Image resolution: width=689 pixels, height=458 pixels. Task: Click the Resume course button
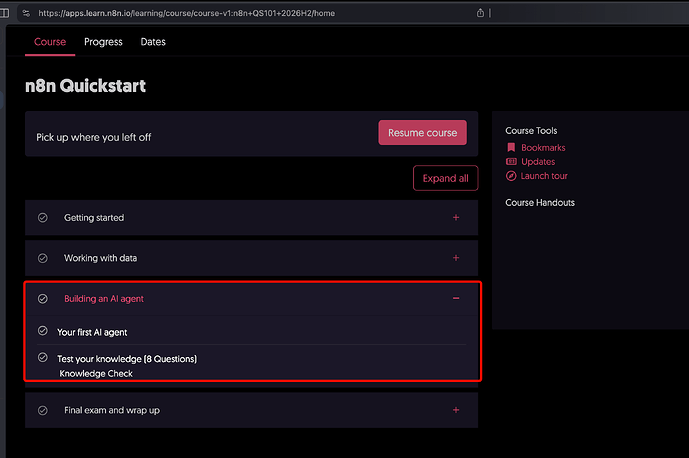tap(422, 133)
